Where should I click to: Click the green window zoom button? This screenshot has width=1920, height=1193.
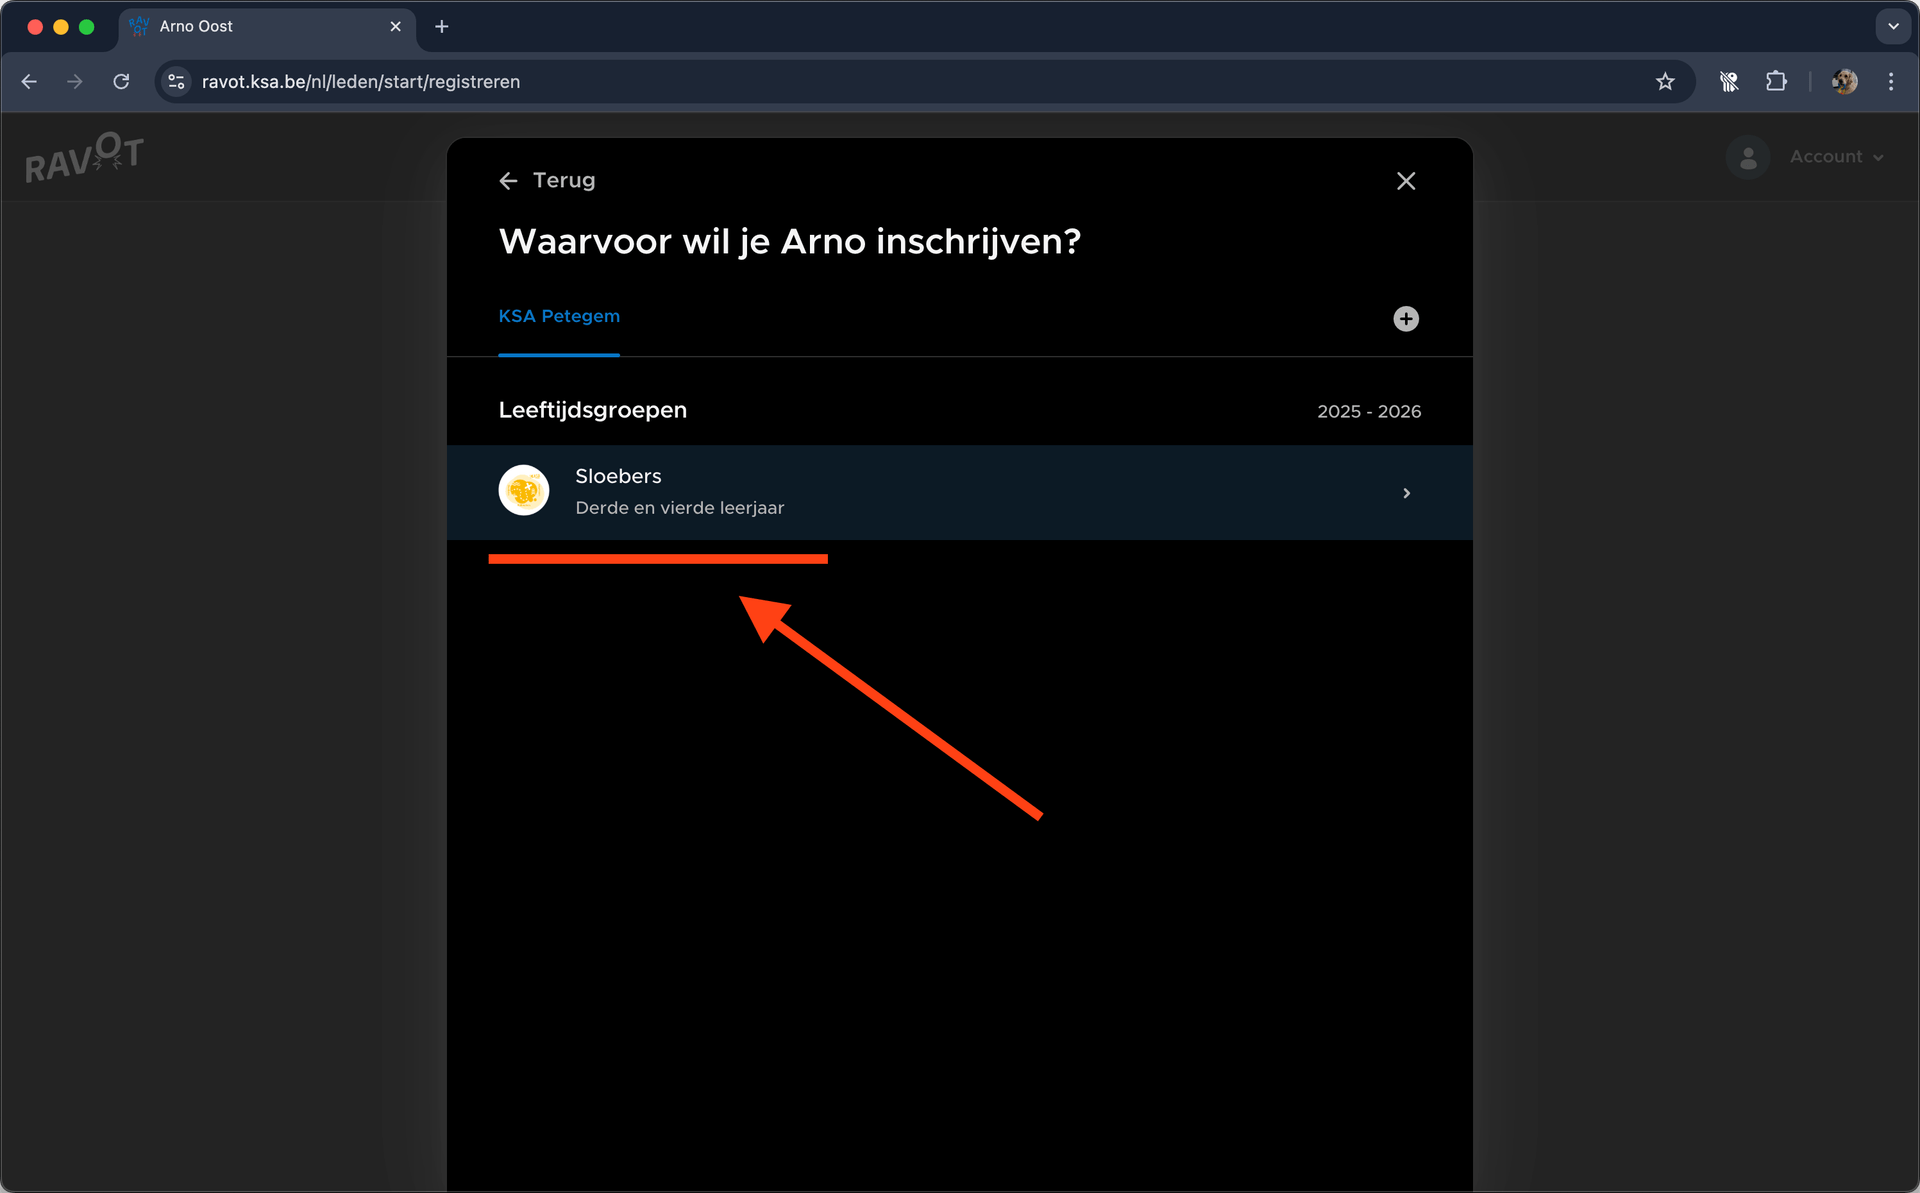point(87,27)
